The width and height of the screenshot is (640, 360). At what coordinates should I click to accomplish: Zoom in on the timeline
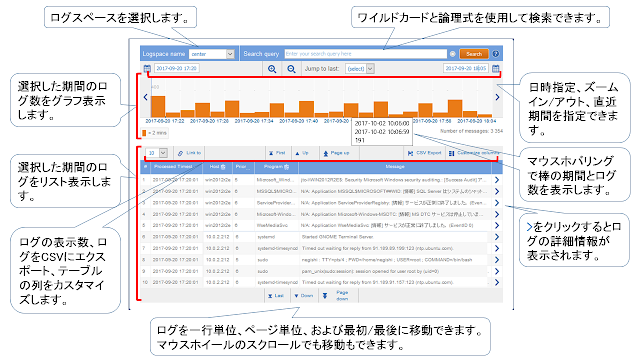point(272,69)
